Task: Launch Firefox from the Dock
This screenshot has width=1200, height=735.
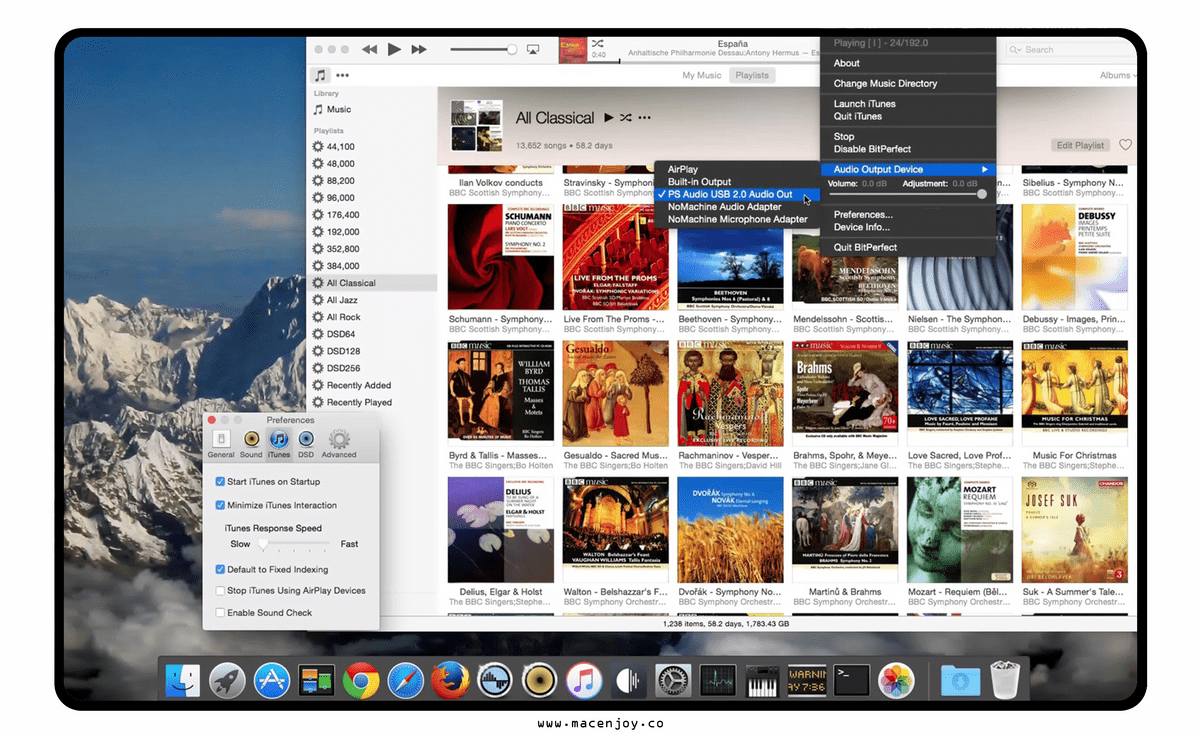Action: 450,681
